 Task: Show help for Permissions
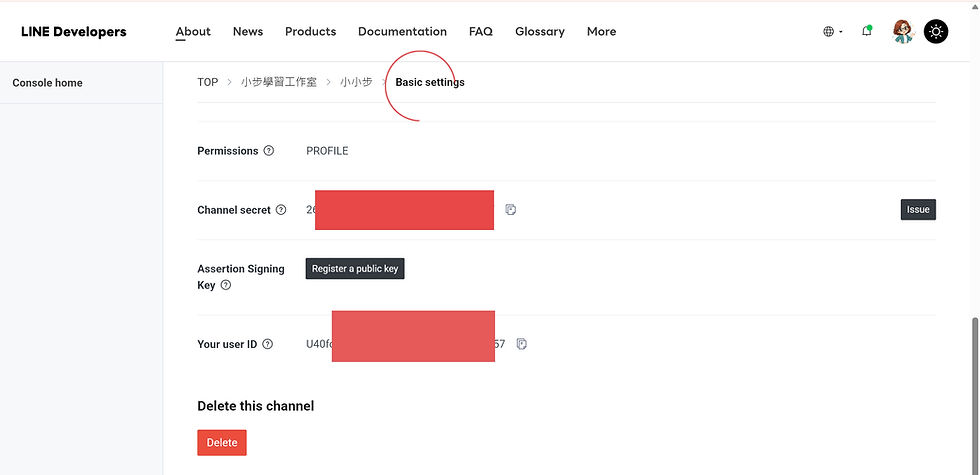(x=269, y=151)
